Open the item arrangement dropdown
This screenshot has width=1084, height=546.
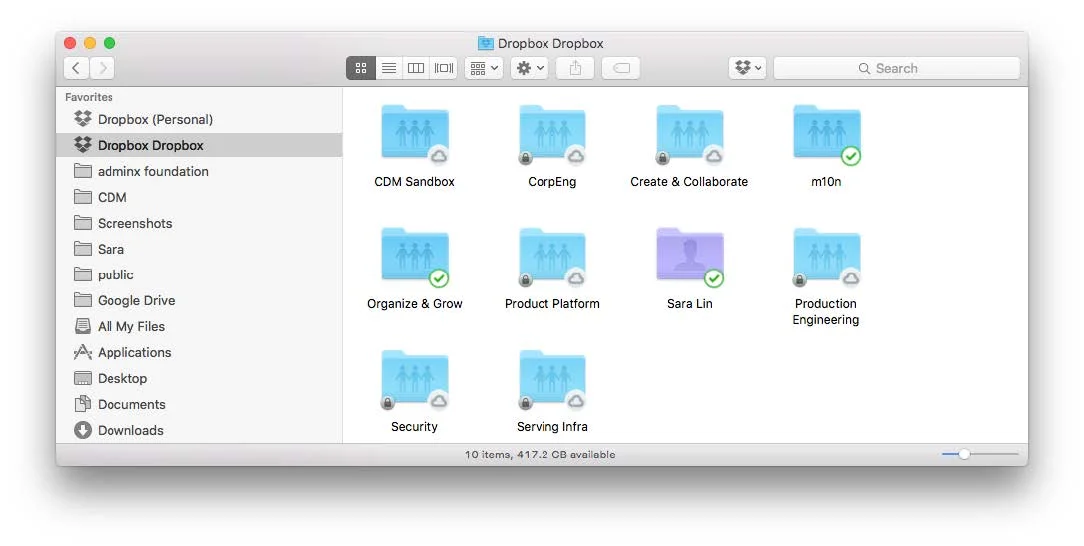(484, 68)
